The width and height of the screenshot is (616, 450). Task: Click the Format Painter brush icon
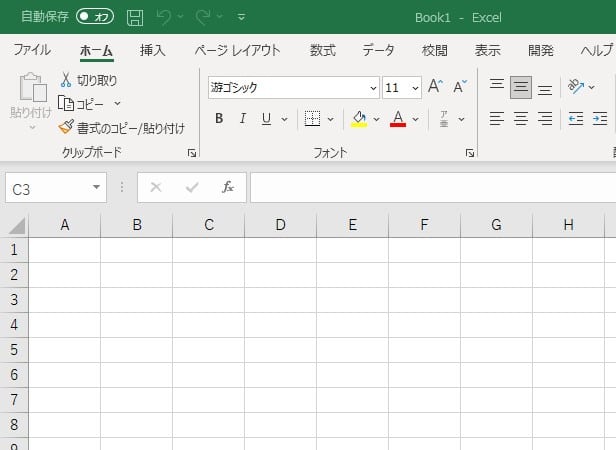pos(66,127)
